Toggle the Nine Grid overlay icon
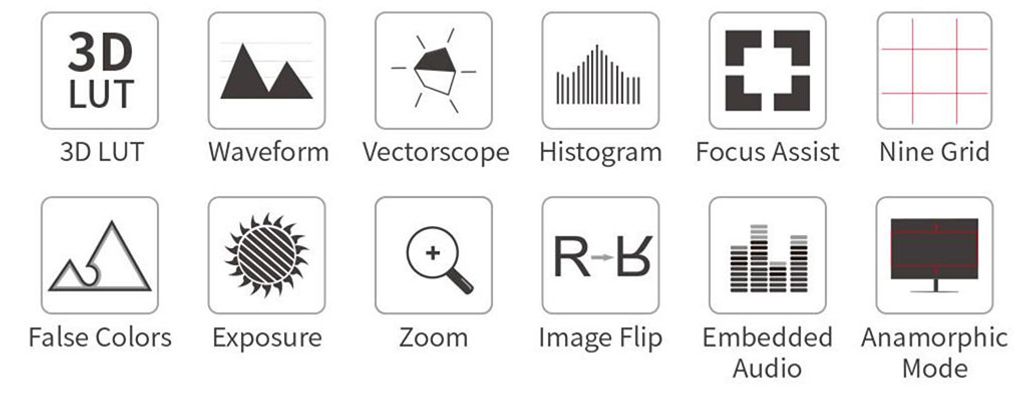 [x=934, y=71]
